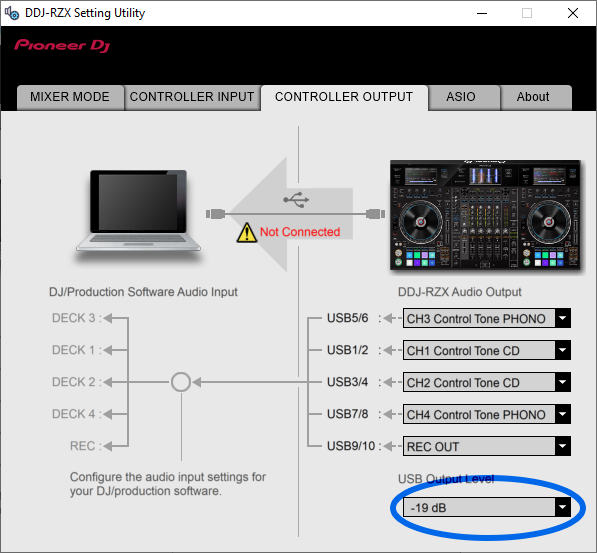Expand the USB1/2 output dropdown

pyautogui.click(x=487, y=350)
